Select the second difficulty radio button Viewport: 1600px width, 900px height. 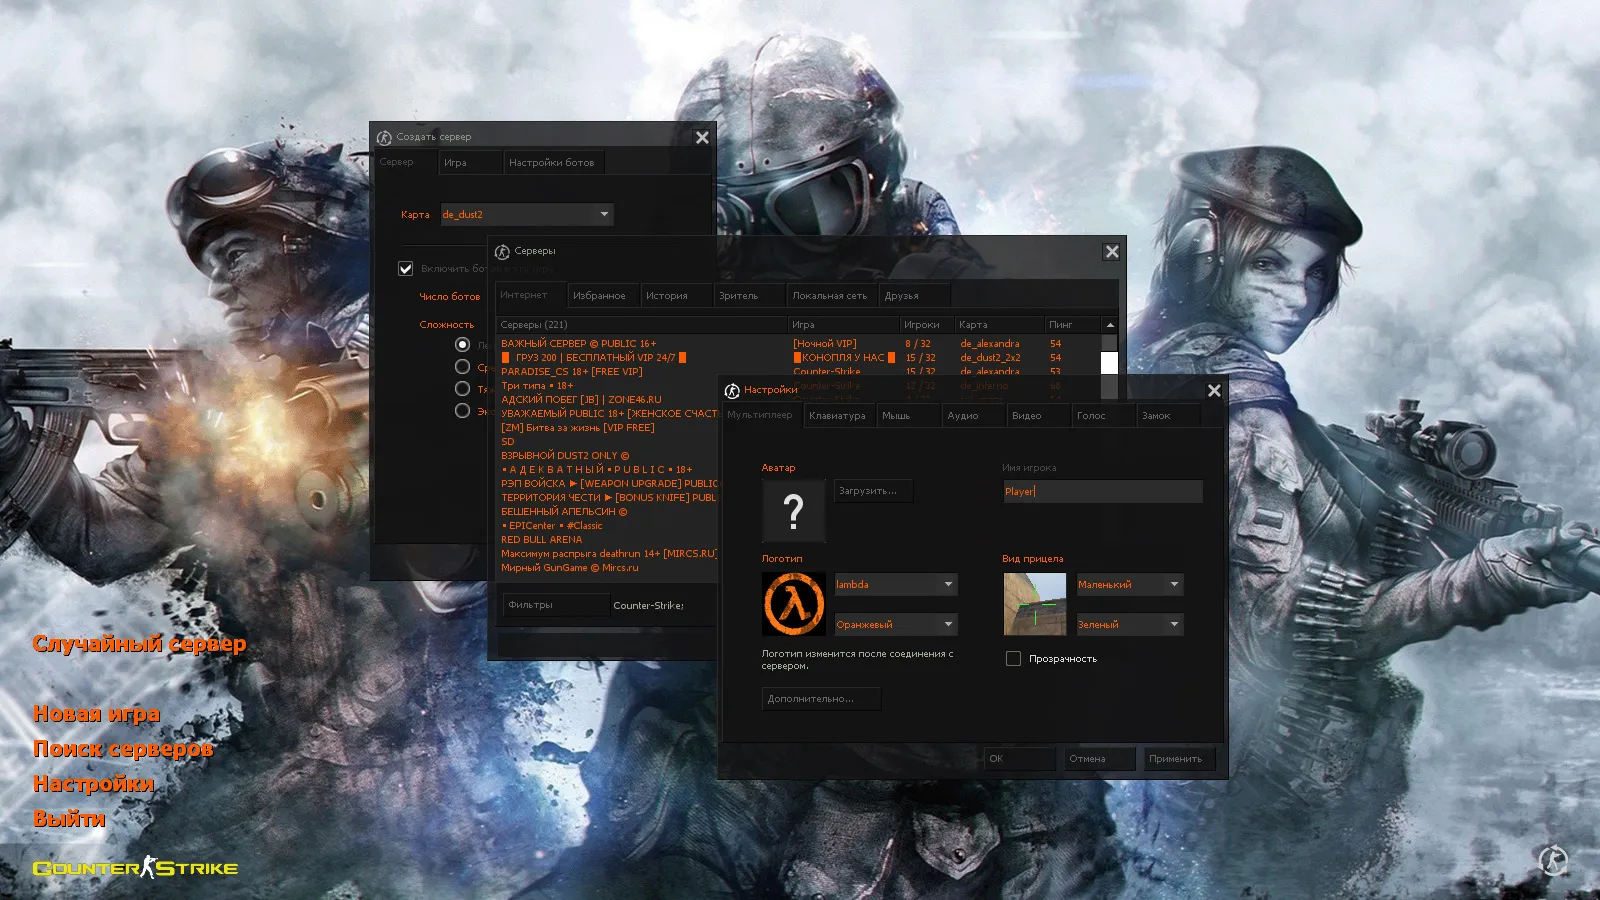coord(462,366)
